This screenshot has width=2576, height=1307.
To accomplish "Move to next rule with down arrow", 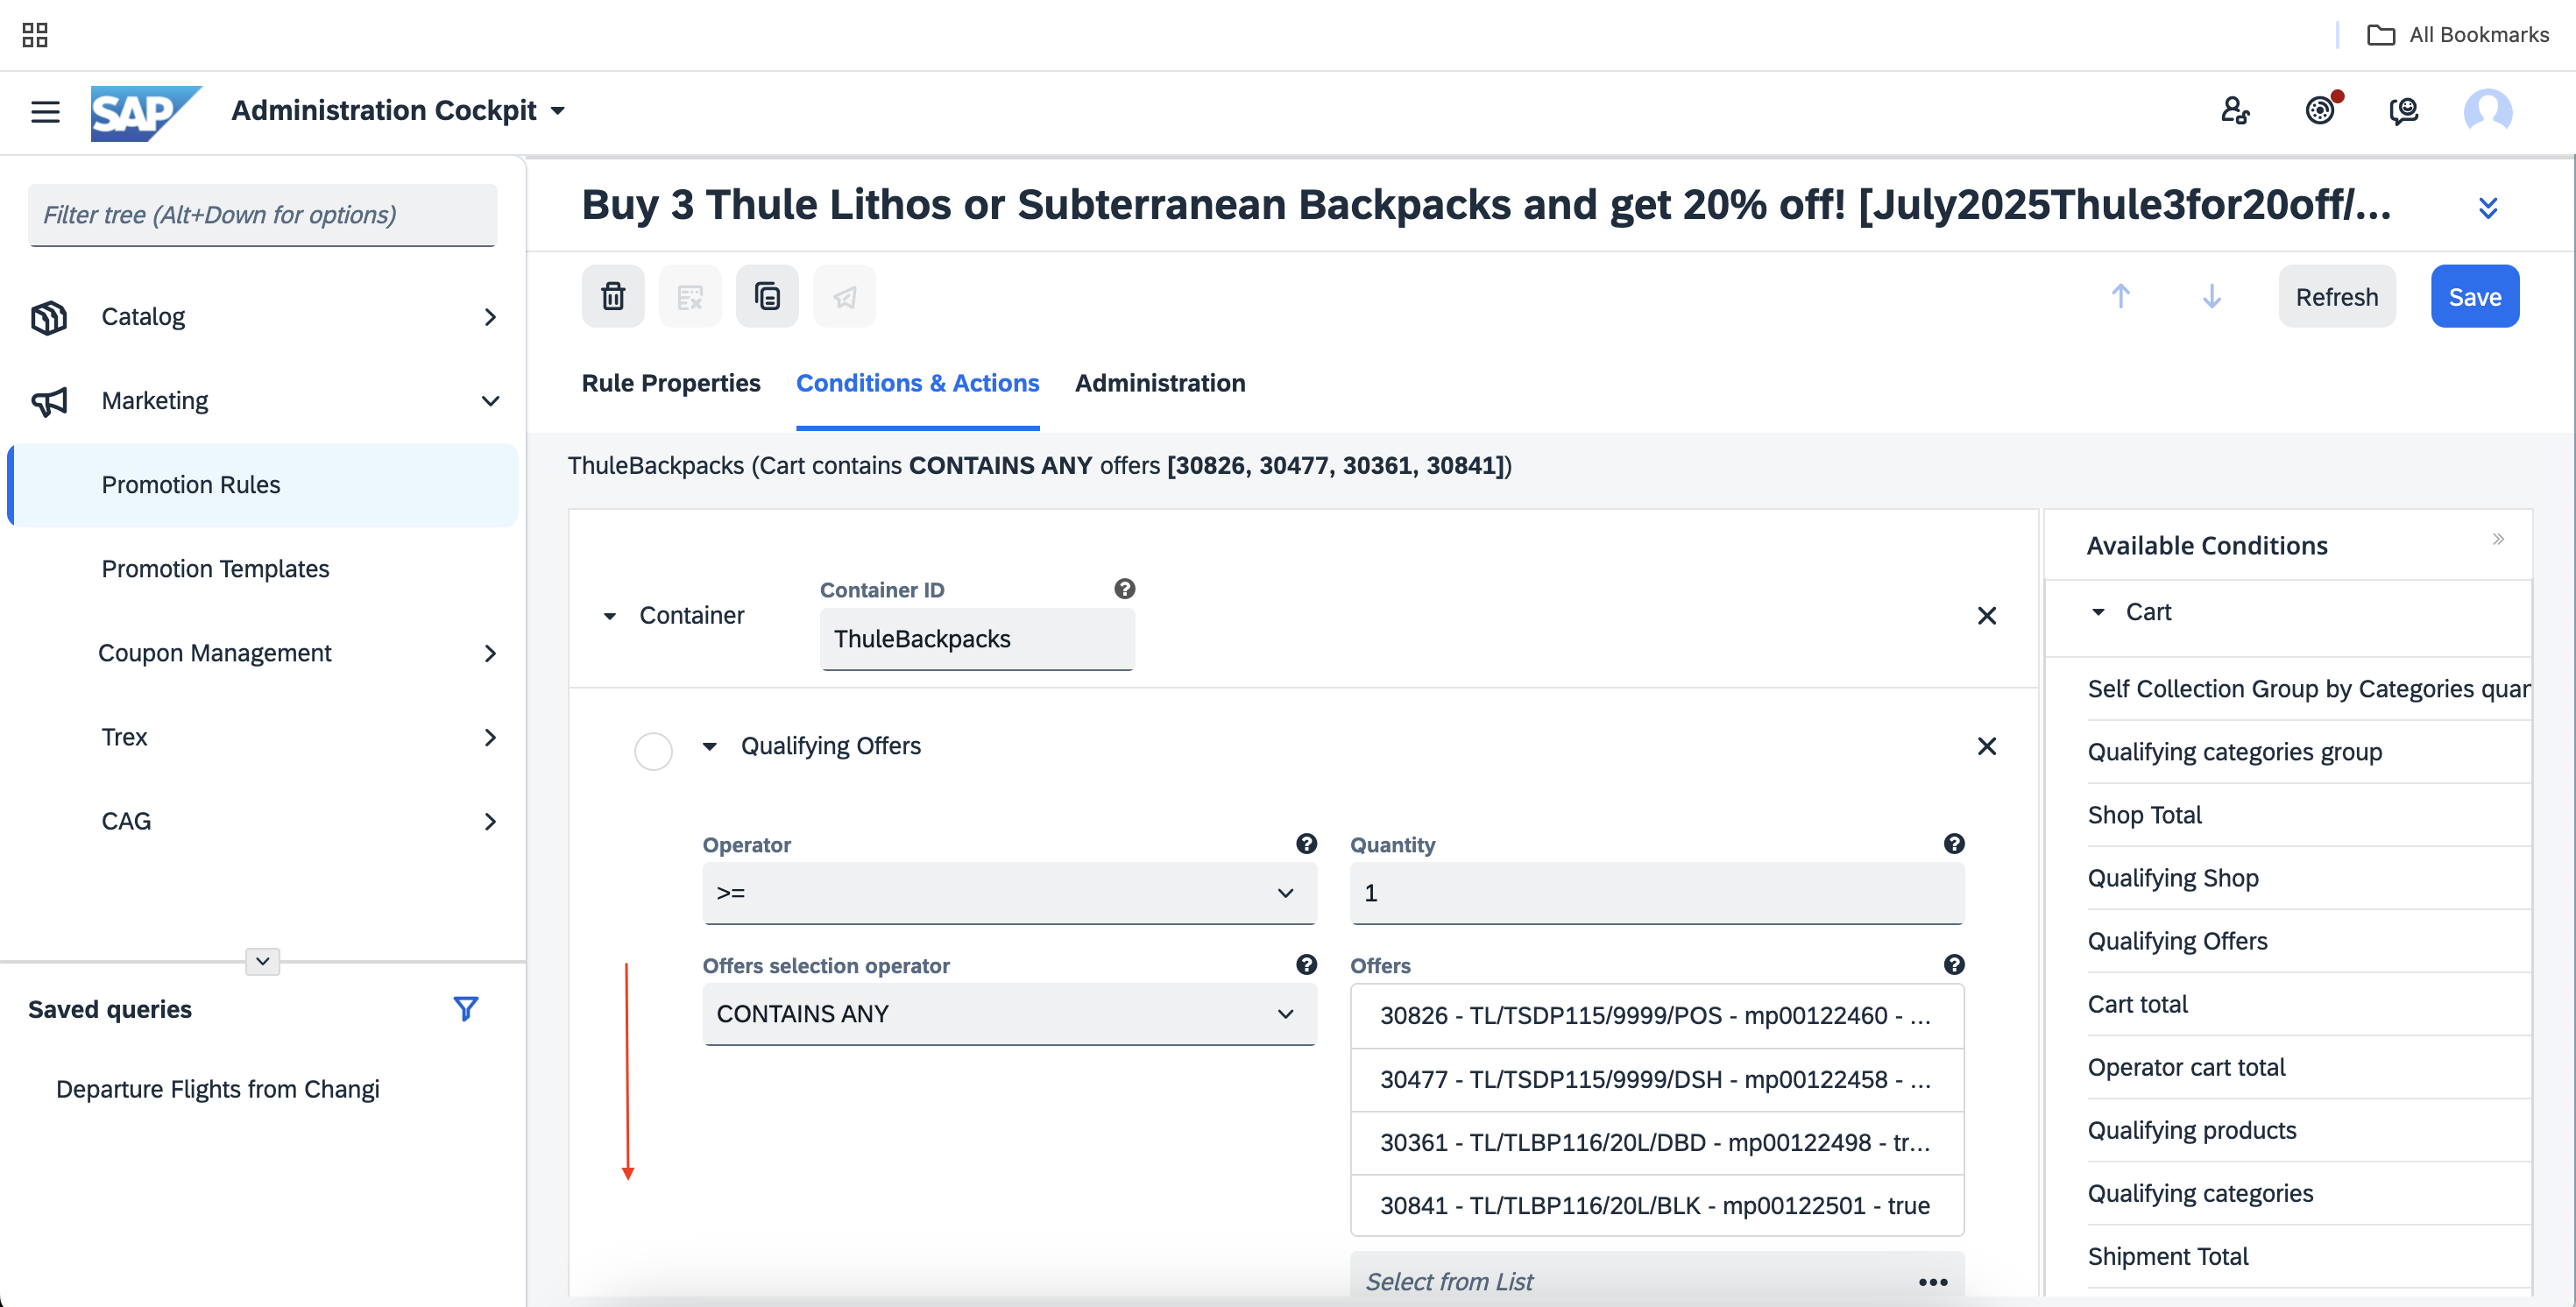I will [2211, 296].
